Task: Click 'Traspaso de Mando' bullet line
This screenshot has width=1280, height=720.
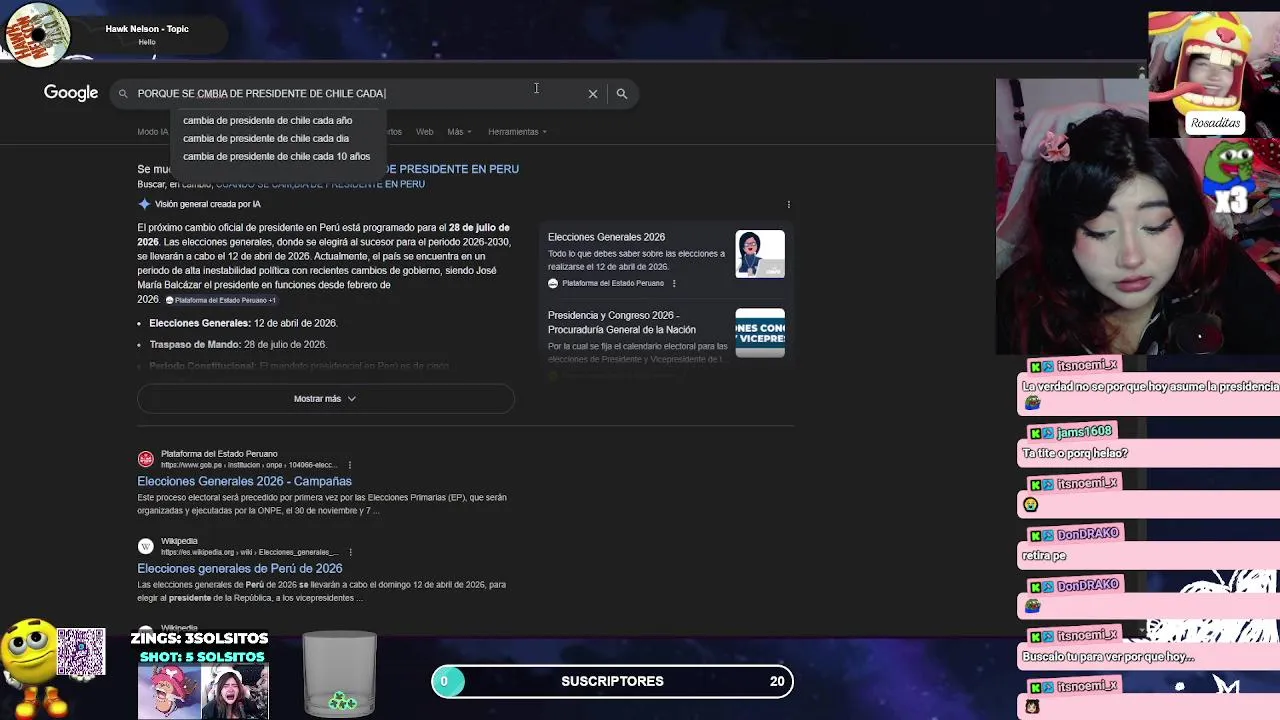Action: [238, 344]
